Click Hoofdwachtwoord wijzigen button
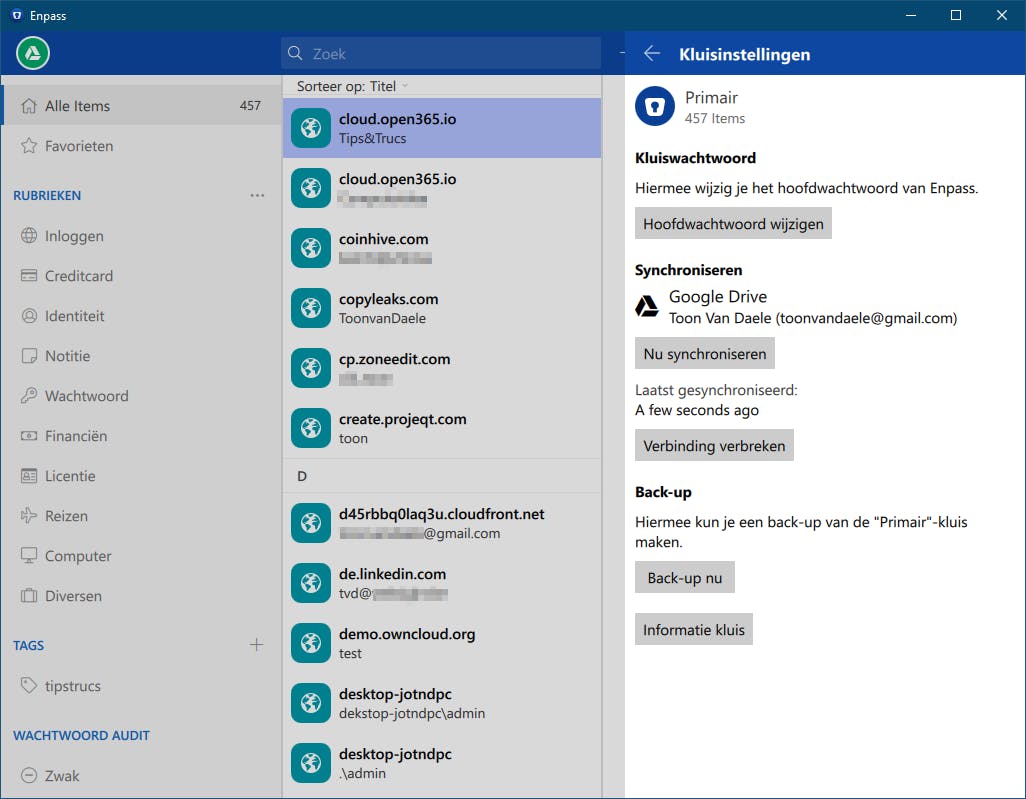The image size is (1026, 799). [x=733, y=224]
